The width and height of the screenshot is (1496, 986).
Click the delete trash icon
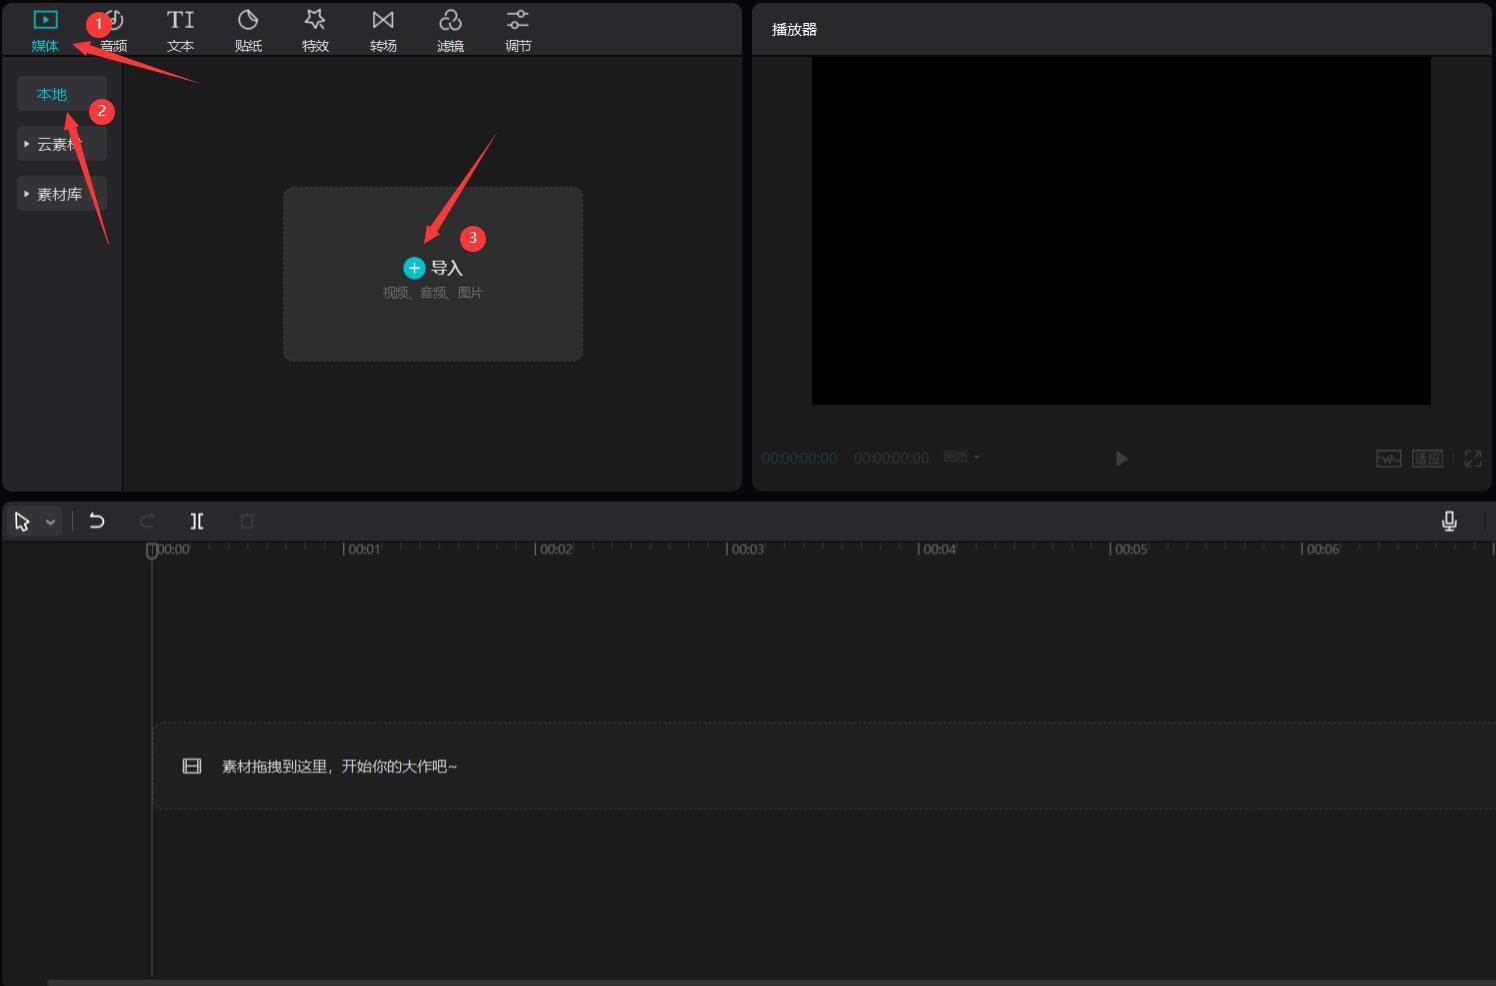tap(247, 521)
